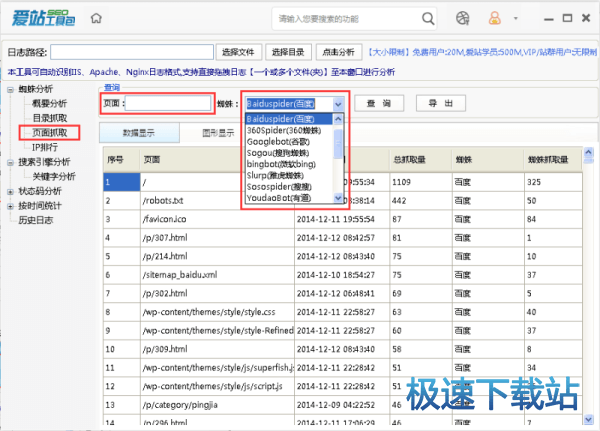
Task: Select the /p/309.html row
Action: coord(343,349)
